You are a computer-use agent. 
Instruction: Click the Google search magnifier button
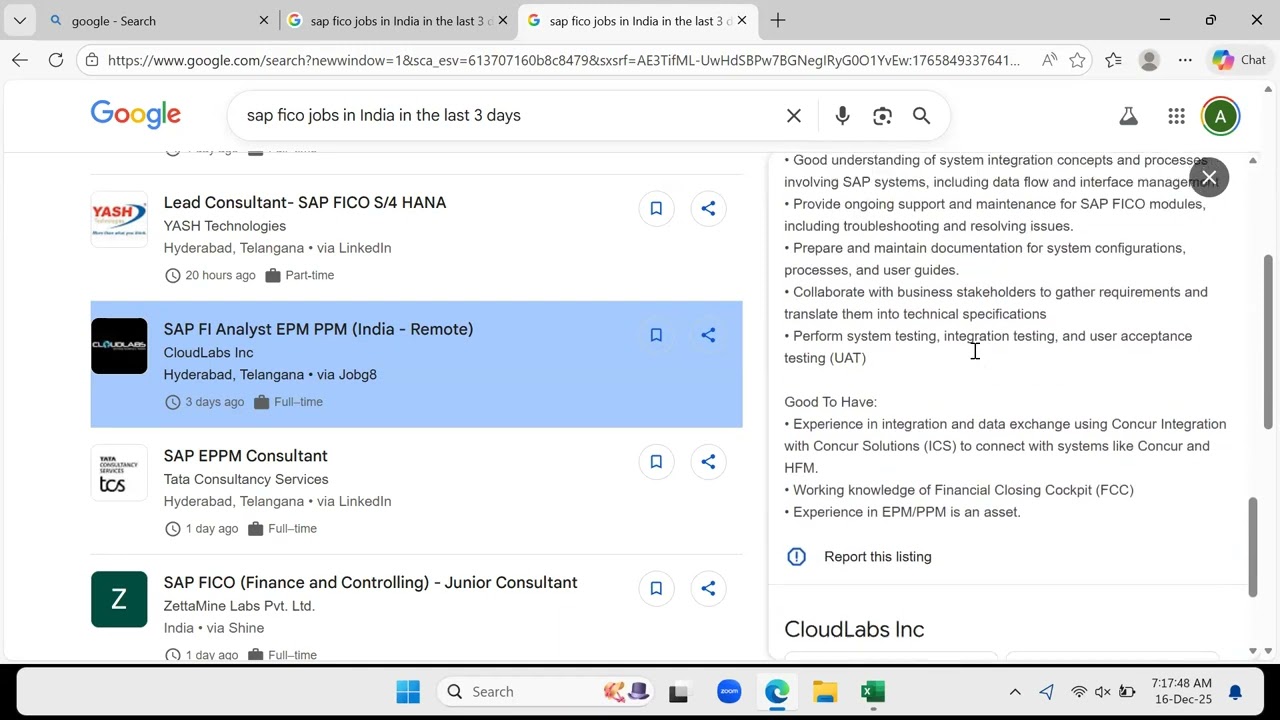[921, 116]
